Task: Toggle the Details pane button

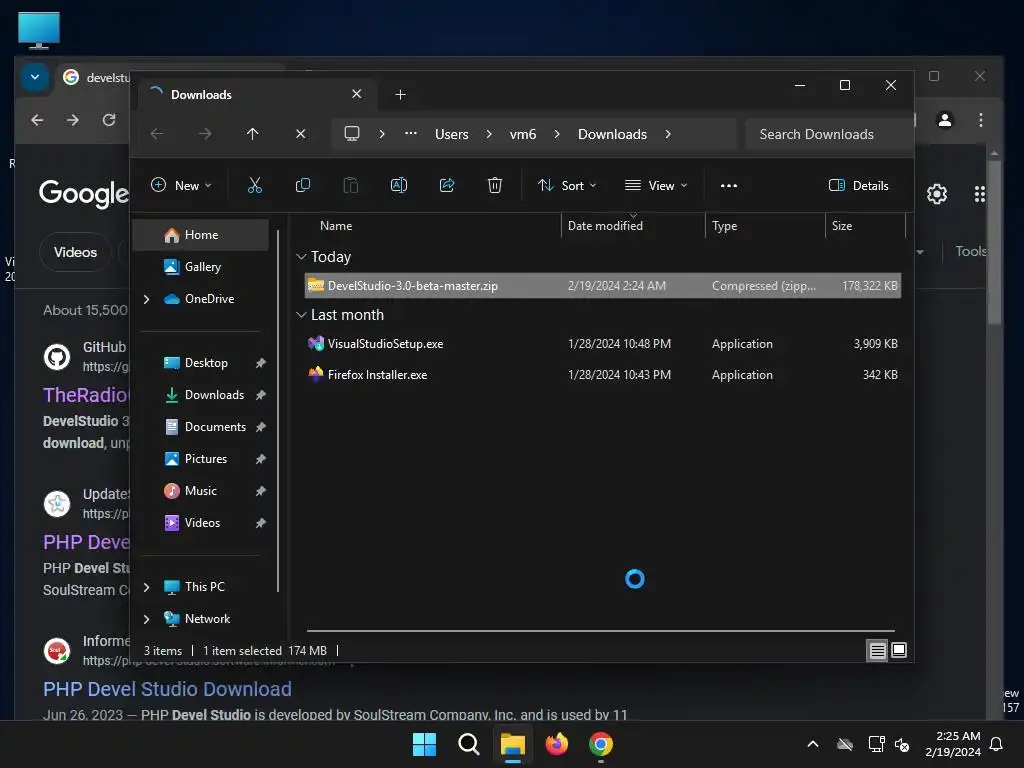Action: click(858, 185)
